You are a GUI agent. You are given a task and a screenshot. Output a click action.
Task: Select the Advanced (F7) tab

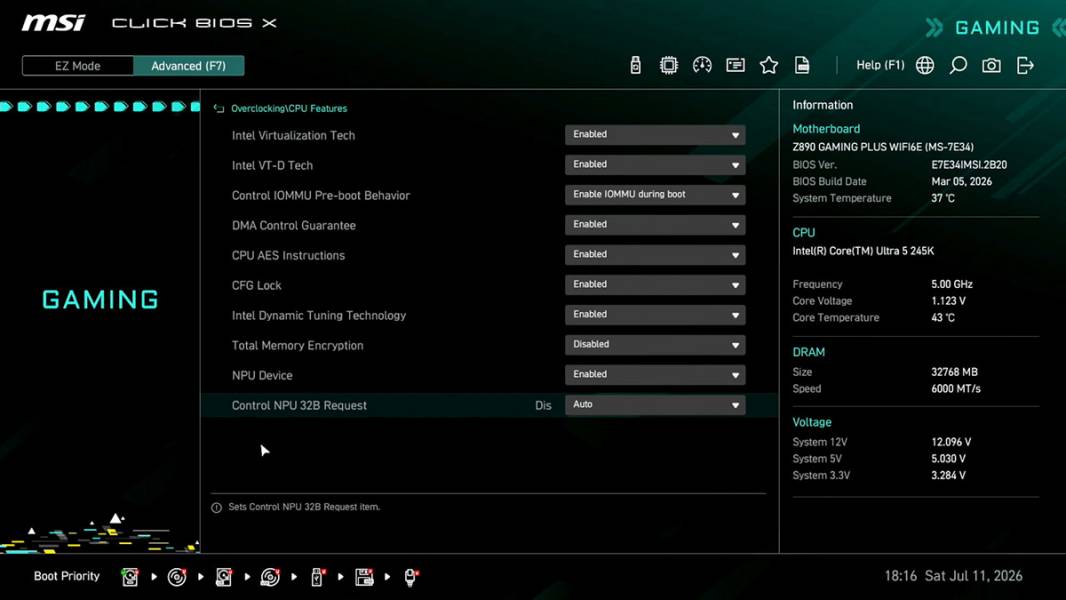188,66
